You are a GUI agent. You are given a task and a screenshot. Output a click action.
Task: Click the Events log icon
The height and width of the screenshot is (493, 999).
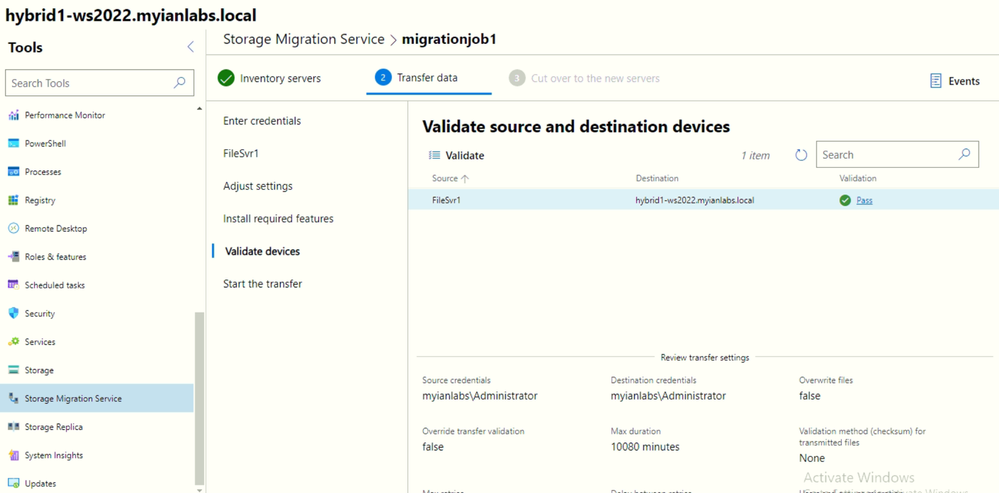tap(936, 81)
